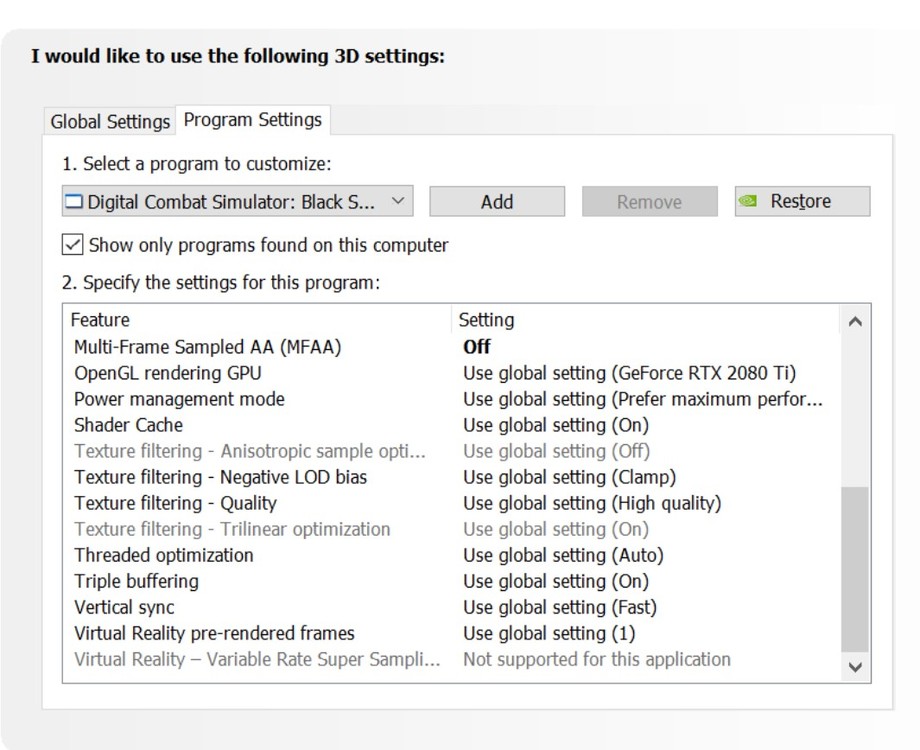Click the NVIDIA logo icon on Restore

tap(747, 201)
